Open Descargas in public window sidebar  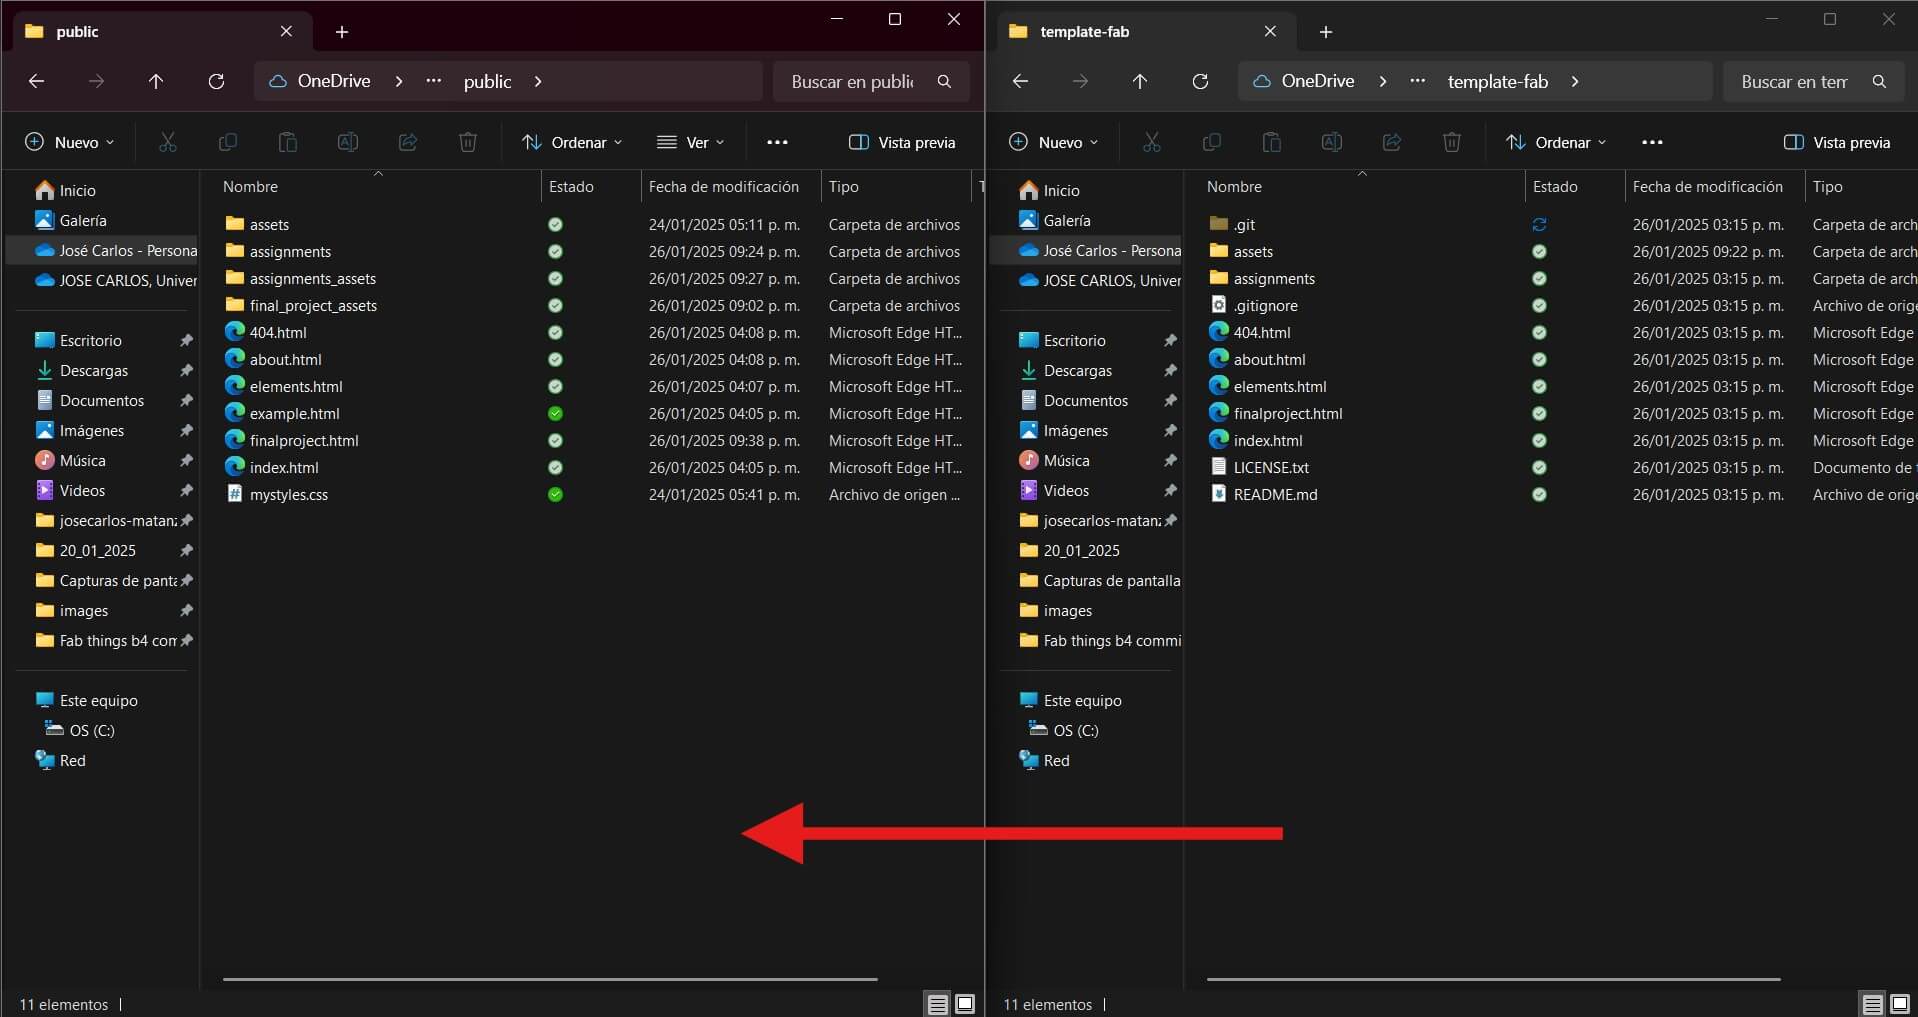(x=94, y=370)
